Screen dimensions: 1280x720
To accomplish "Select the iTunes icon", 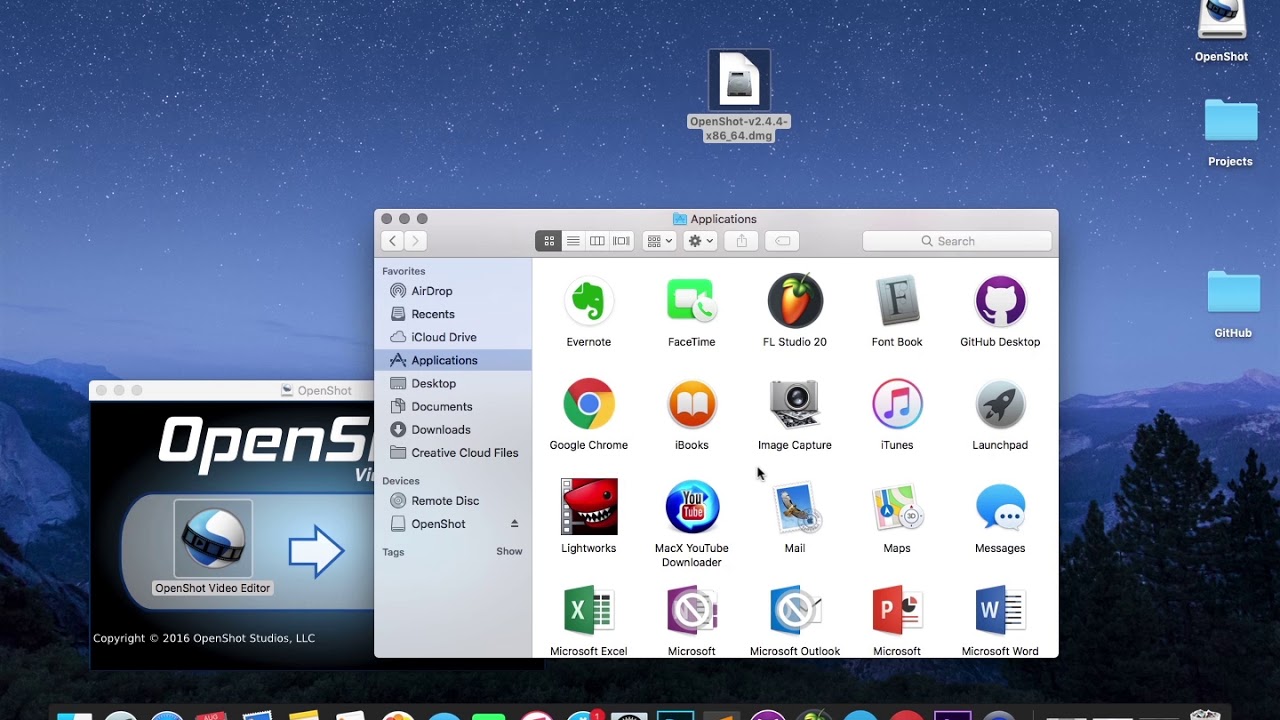I will pos(897,404).
